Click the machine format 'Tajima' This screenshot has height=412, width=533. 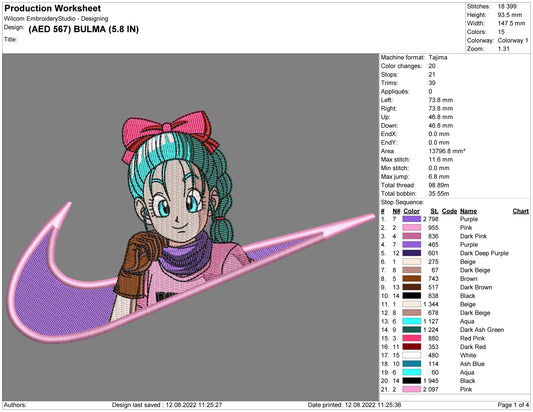(x=438, y=57)
